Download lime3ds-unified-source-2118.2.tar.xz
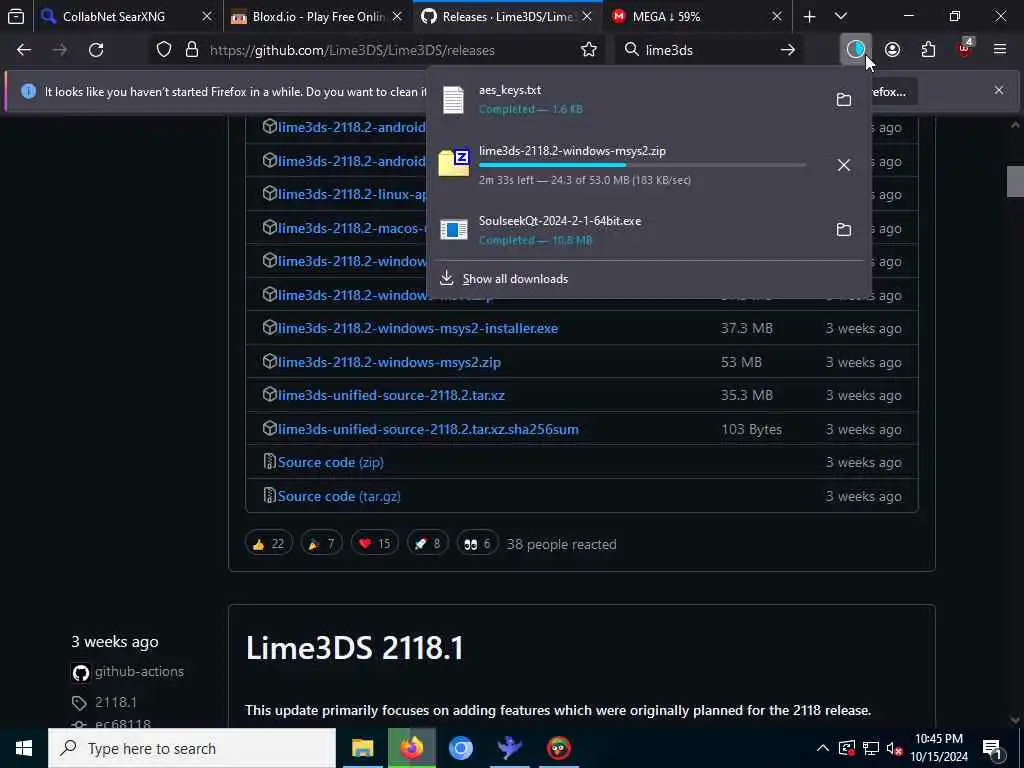1024x768 pixels. 391,395
